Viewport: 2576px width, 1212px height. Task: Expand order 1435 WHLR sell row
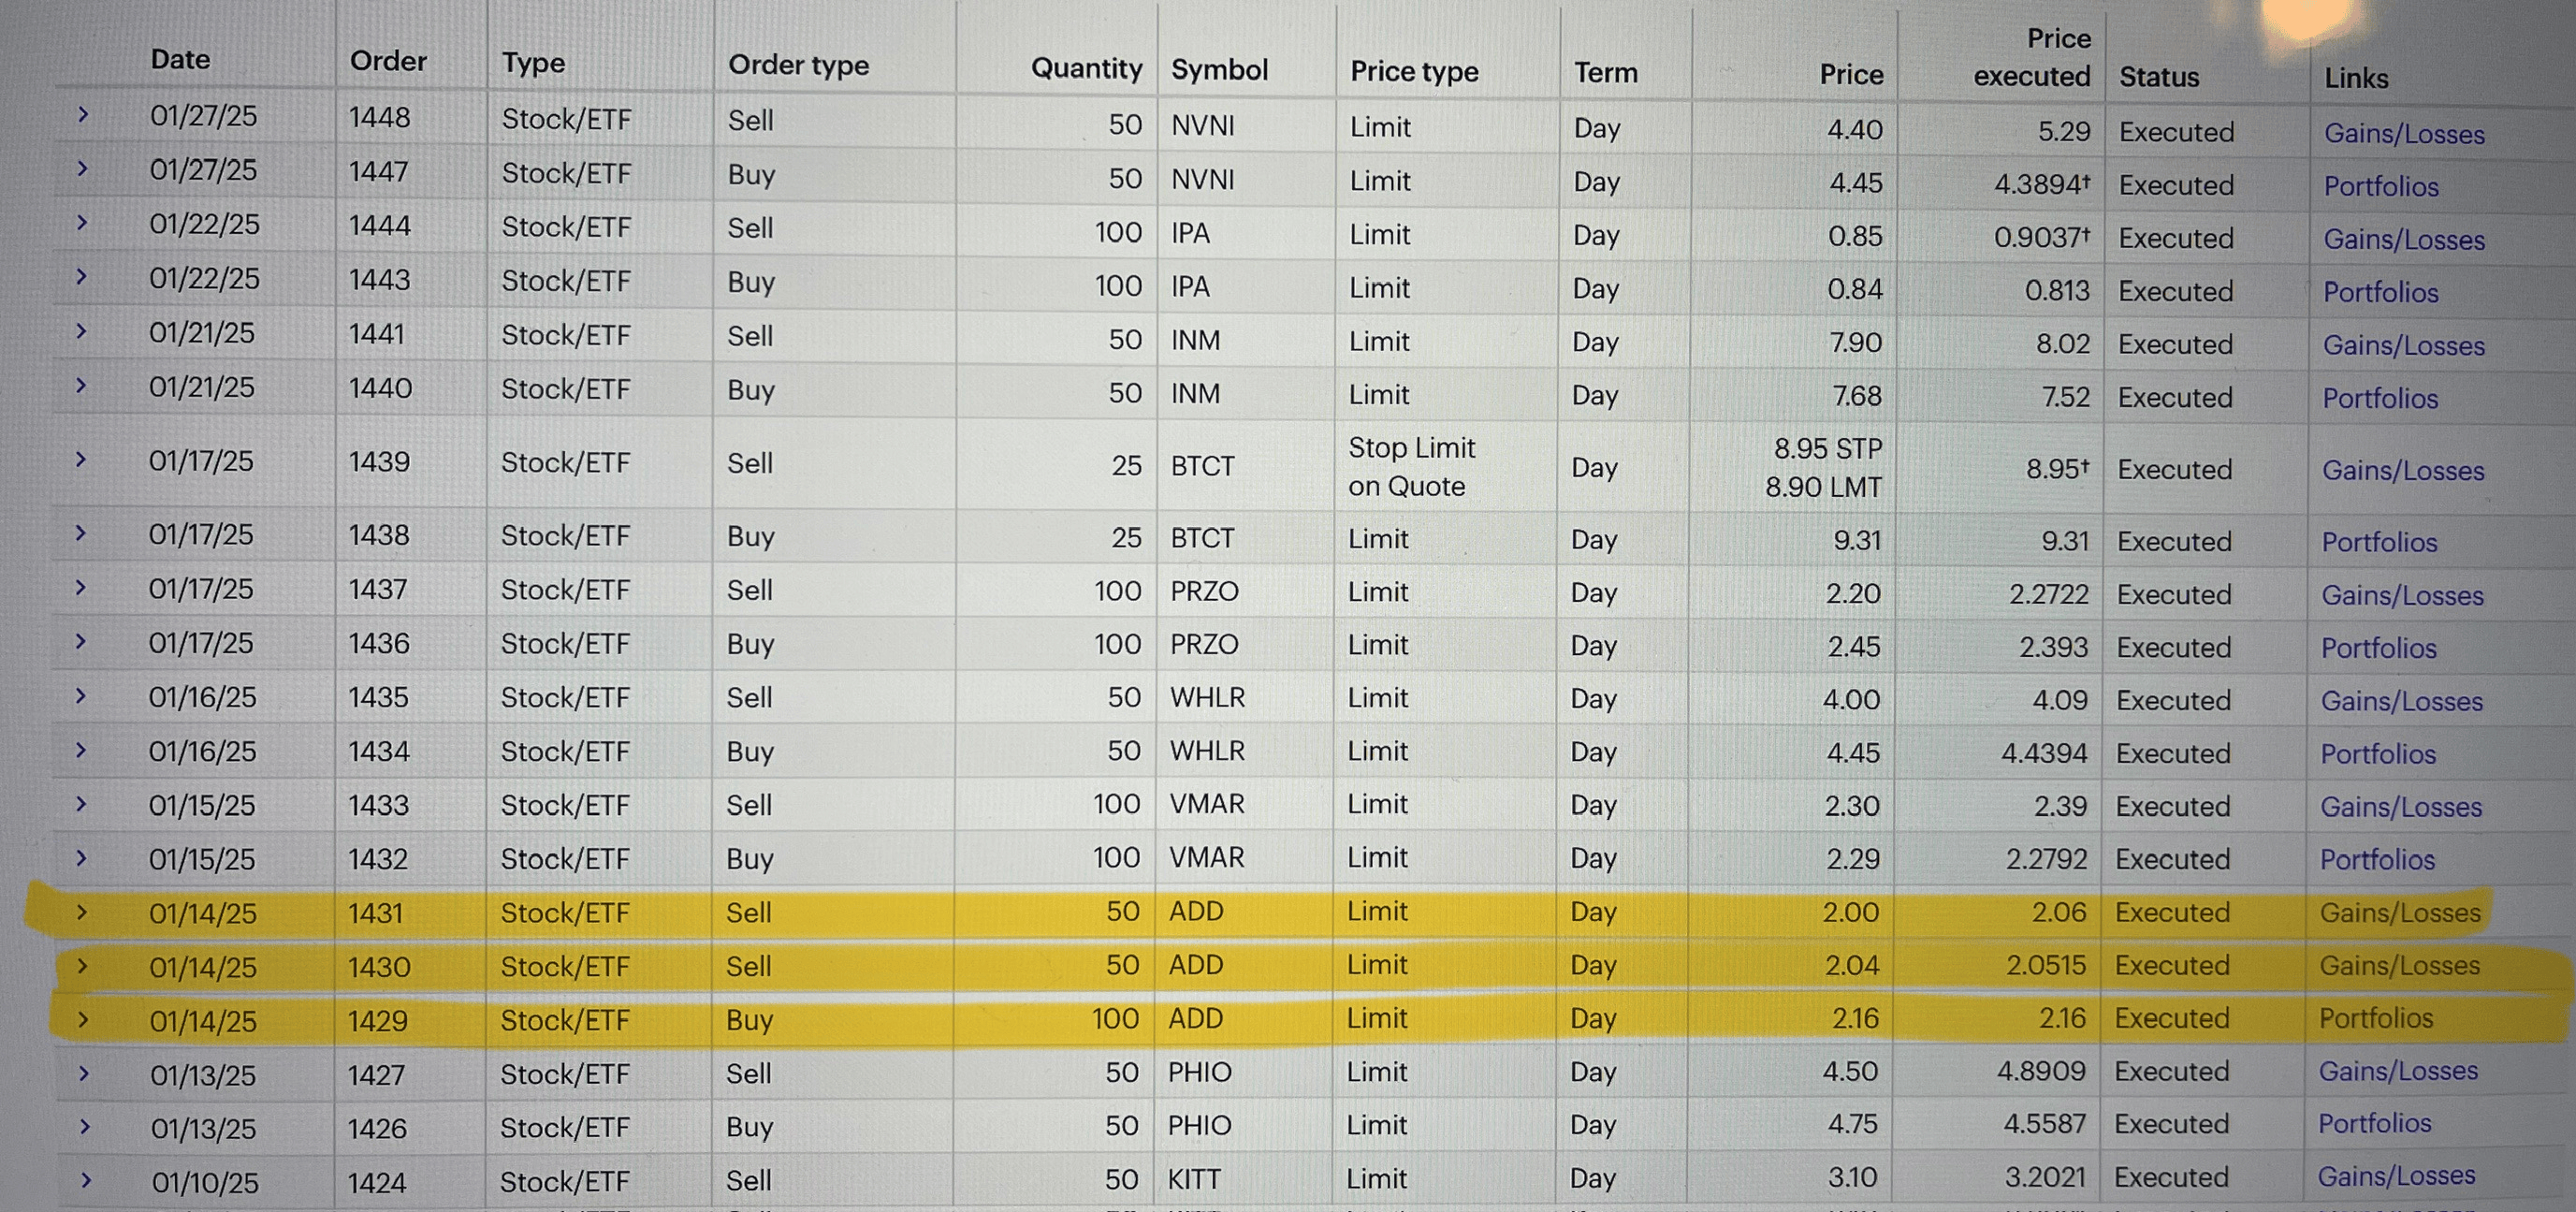(82, 695)
